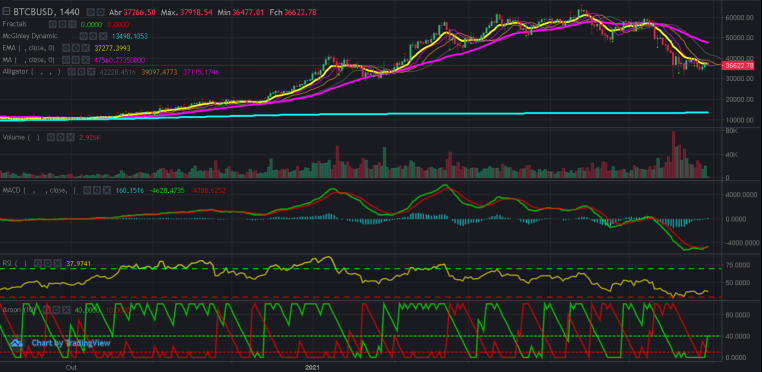Viewport: 762px width, 372px height.
Task: Select the EMA legend label
Action: pyautogui.click(x=29, y=48)
